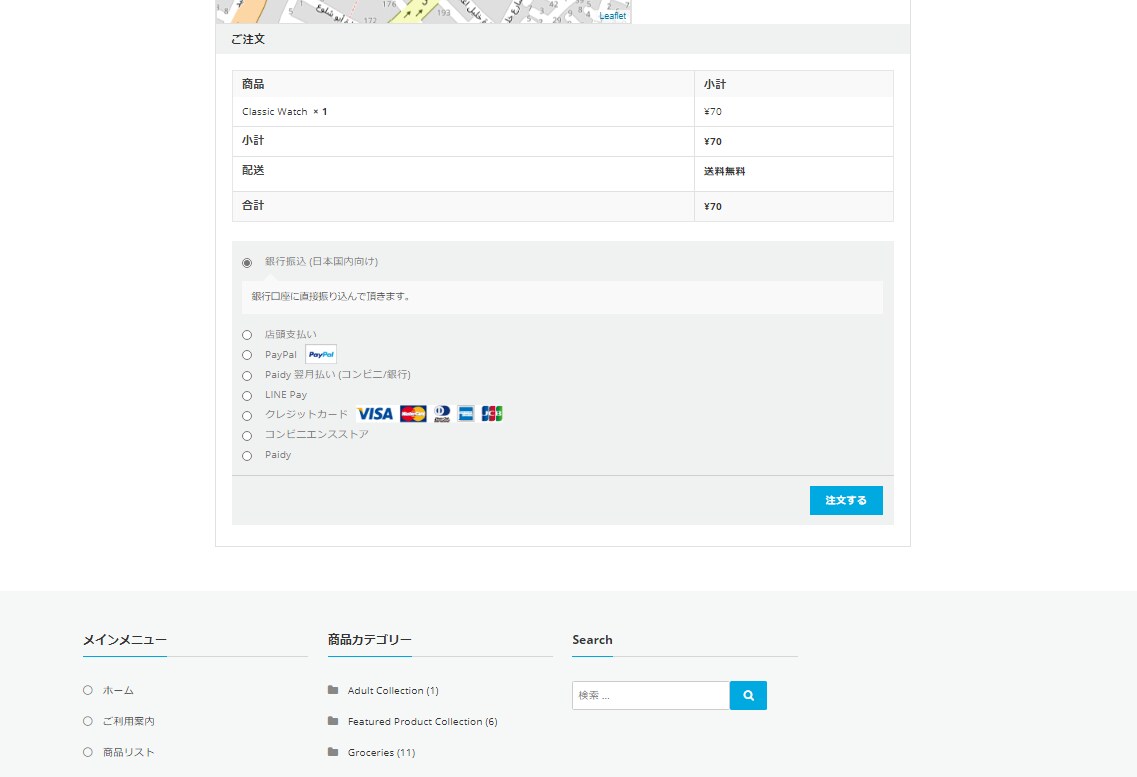The width and height of the screenshot is (1137, 777).
Task: Choose コンビニエンスストア payment method
Action: point(247,436)
